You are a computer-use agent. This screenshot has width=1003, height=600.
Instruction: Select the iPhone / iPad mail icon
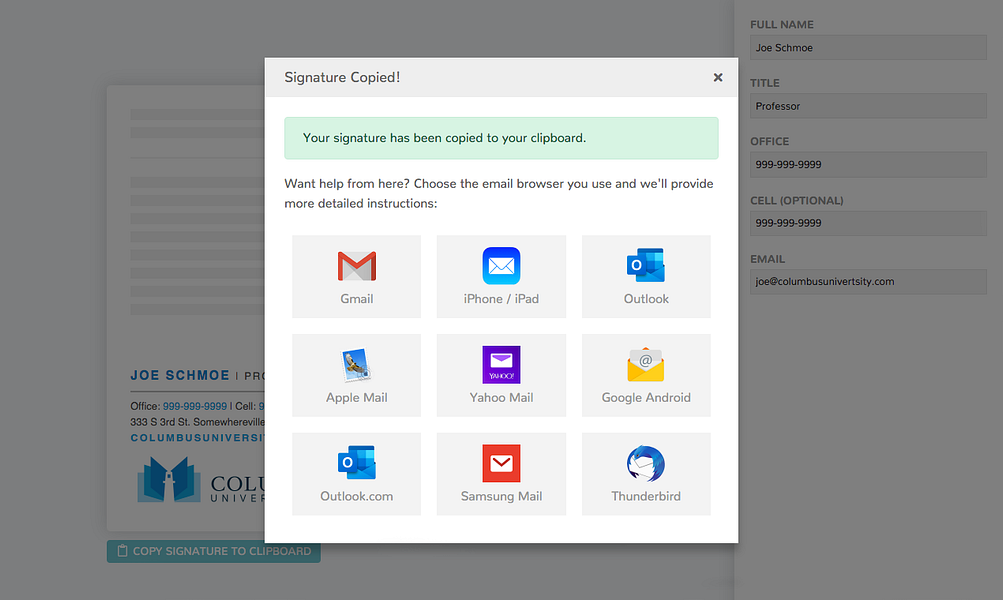coord(501,276)
